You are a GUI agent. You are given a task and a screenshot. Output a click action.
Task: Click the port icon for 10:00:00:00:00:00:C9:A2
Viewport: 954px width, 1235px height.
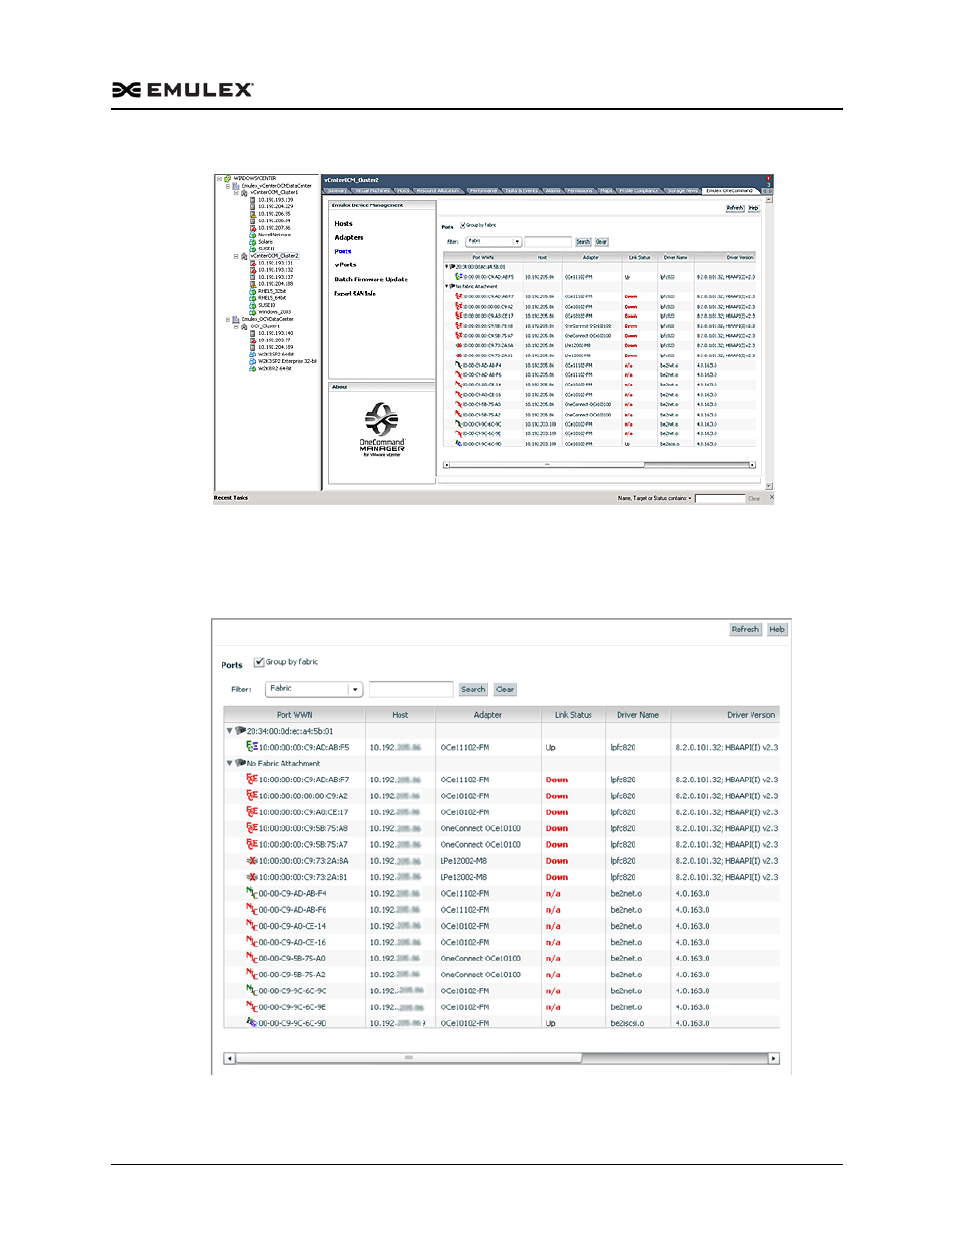coord(252,796)
